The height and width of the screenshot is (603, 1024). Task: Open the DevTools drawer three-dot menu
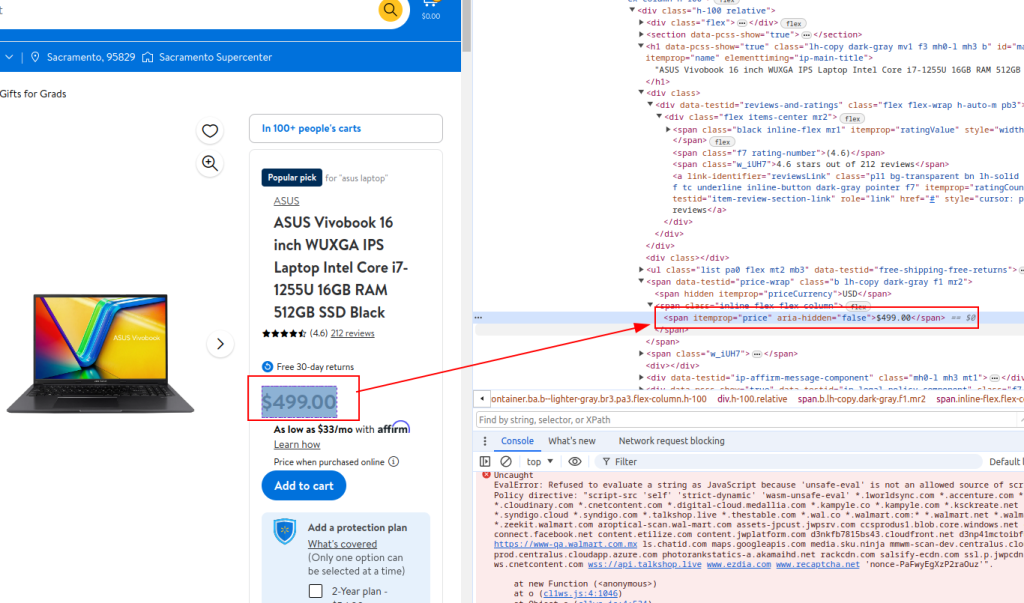click(x=485, y=441)
